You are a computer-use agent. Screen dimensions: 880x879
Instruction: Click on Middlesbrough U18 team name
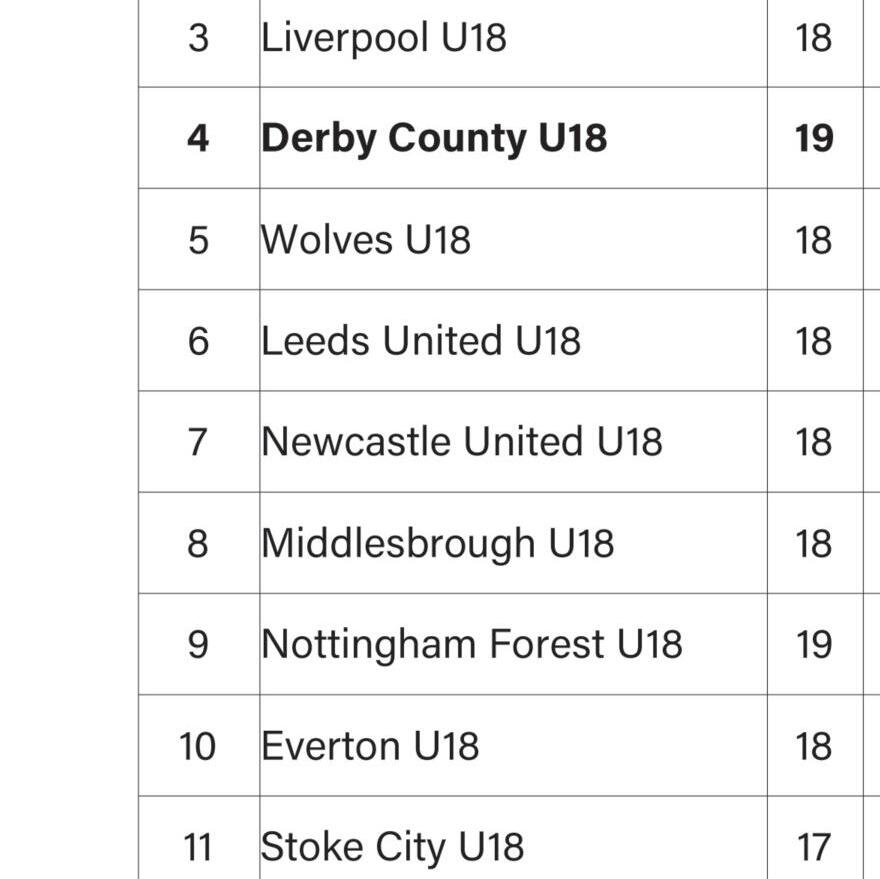click(437, 543)
